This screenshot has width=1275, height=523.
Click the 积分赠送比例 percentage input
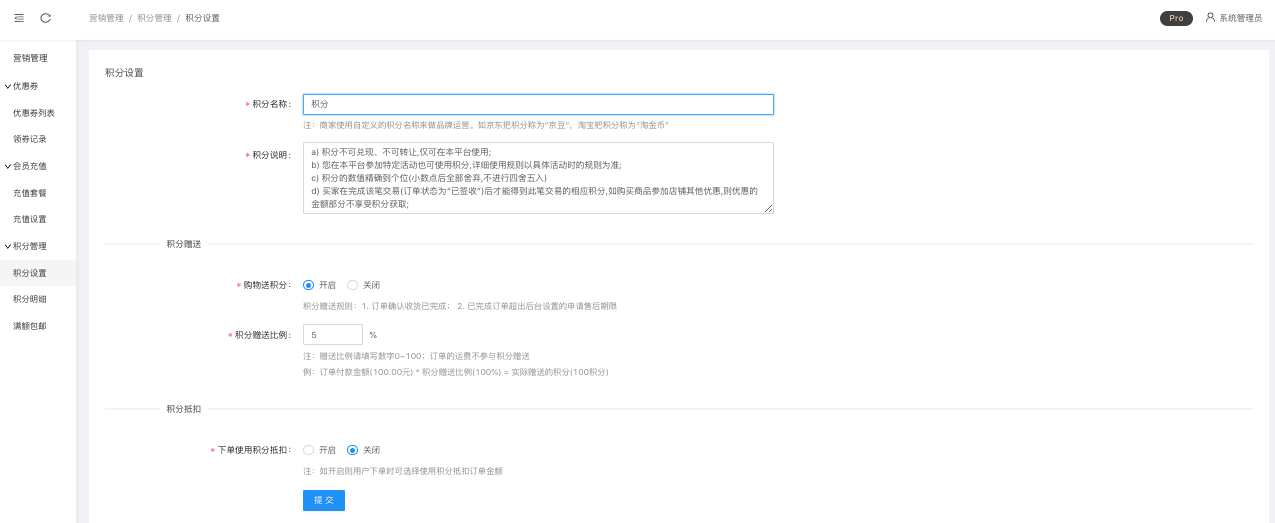(x=332, y=335)
